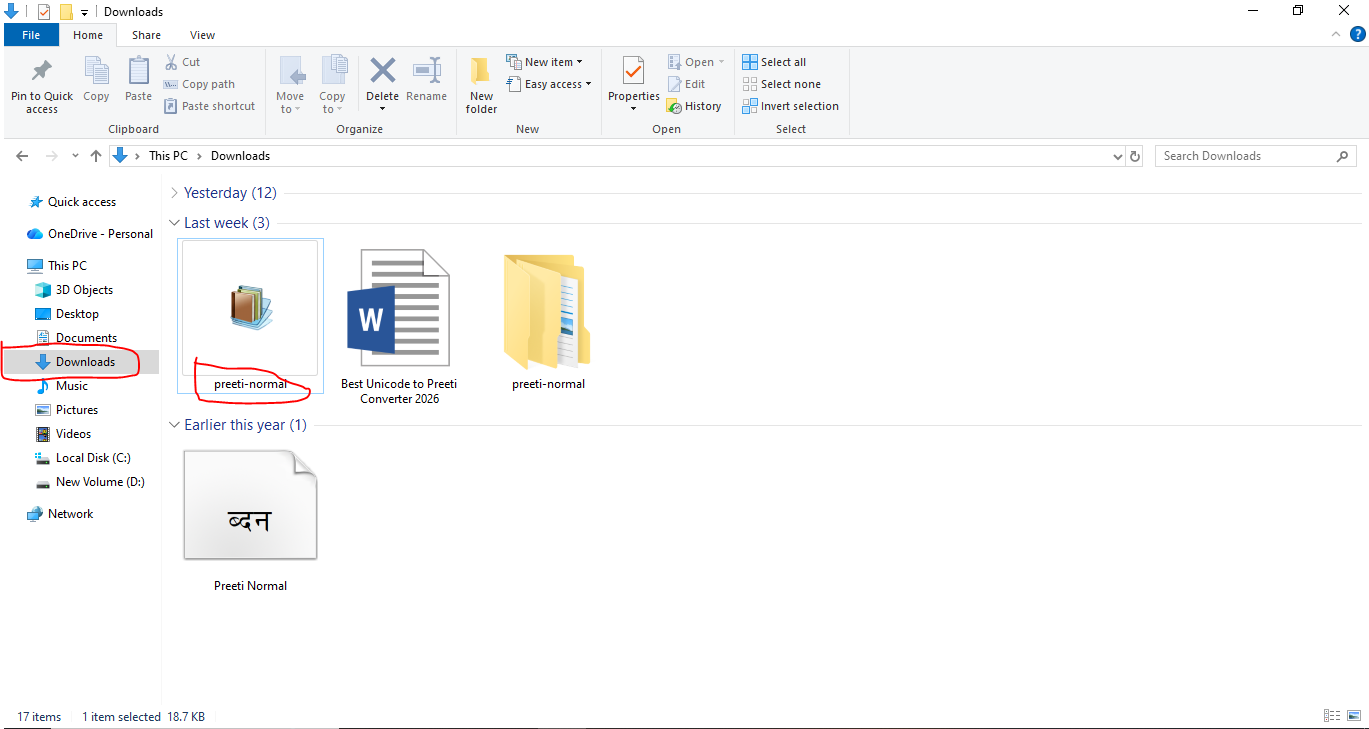Open the address bar history dropdown

[1118, 157]
